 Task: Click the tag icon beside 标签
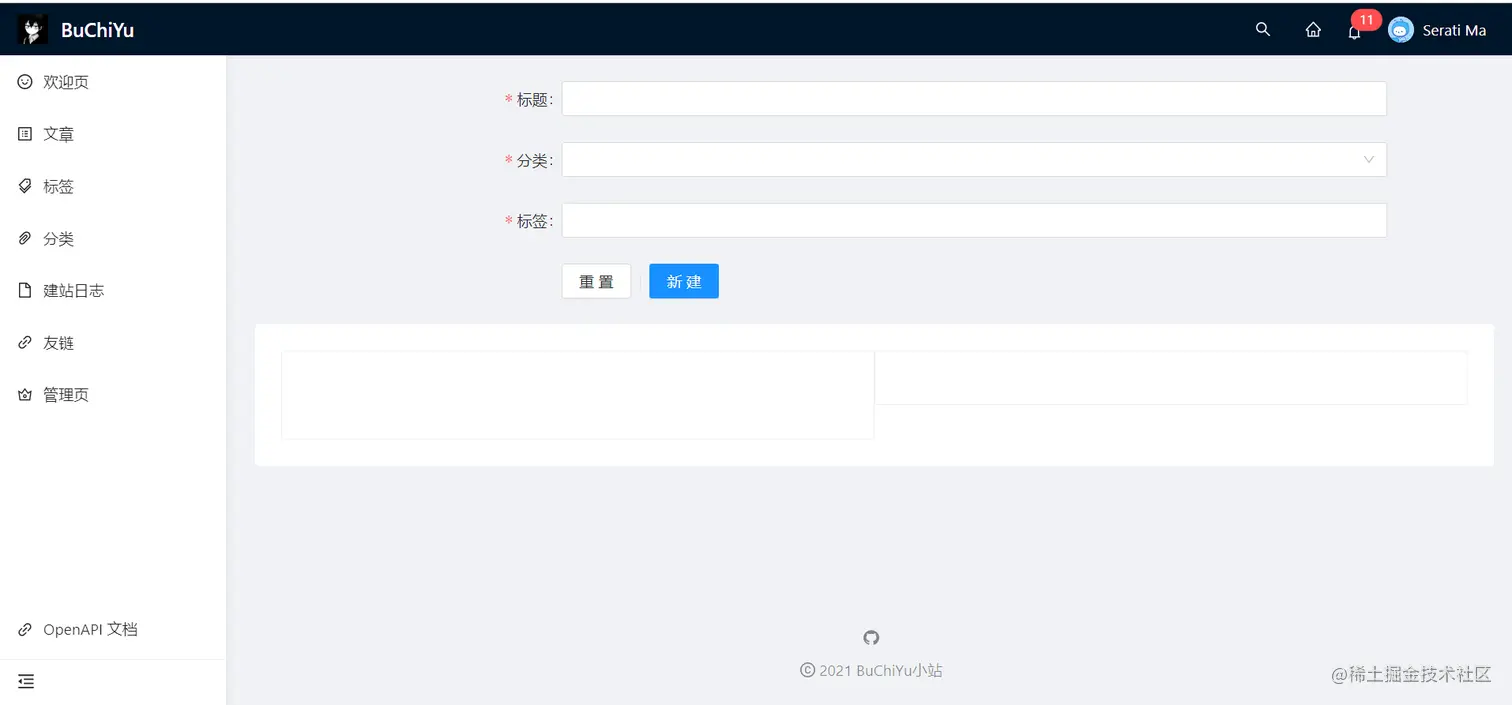point(26,186)
